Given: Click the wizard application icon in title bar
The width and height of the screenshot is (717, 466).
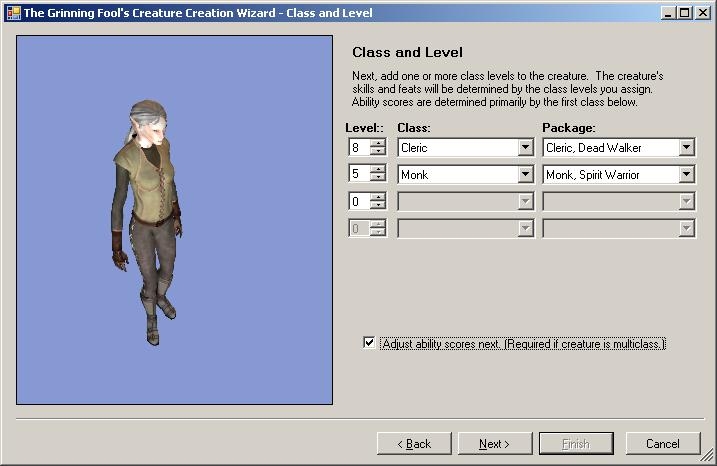Looking at the screenshot, I should click(x=13, y=13).
